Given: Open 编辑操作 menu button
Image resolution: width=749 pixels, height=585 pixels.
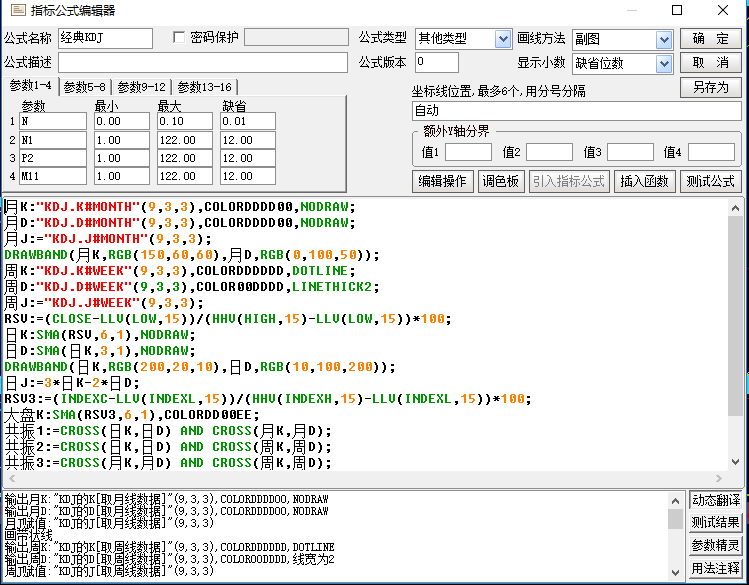Looking at the screenshot, I should pyautogui.click(x=442, y=181).
